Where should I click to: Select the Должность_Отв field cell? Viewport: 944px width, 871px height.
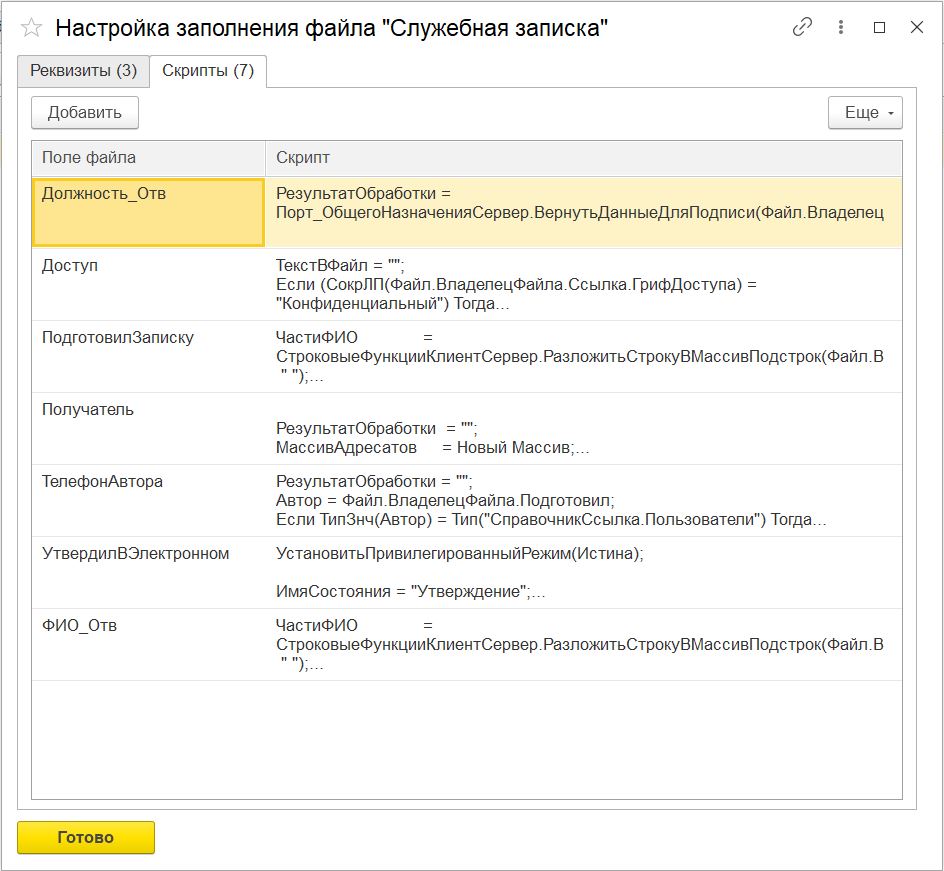pos(148,212)
